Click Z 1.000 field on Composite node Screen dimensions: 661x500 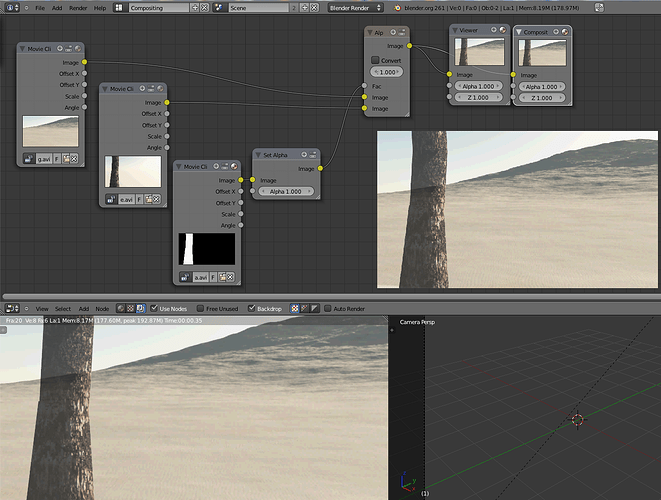point(542,98)
